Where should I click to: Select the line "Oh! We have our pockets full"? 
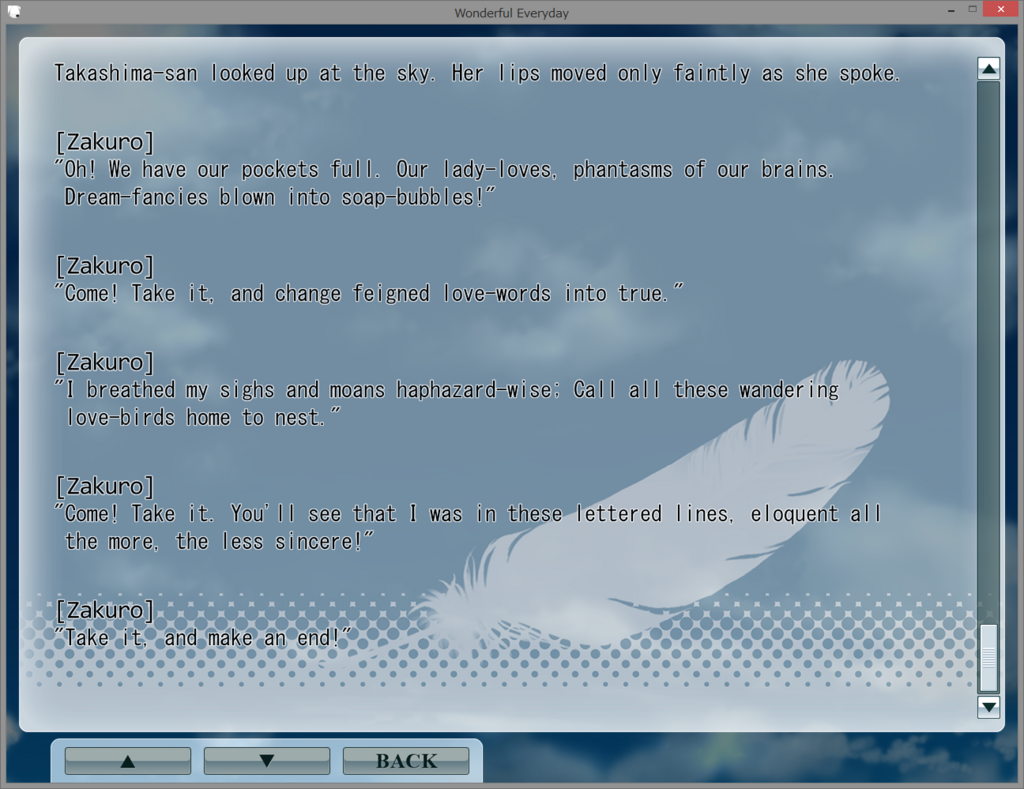pos(444,184)
